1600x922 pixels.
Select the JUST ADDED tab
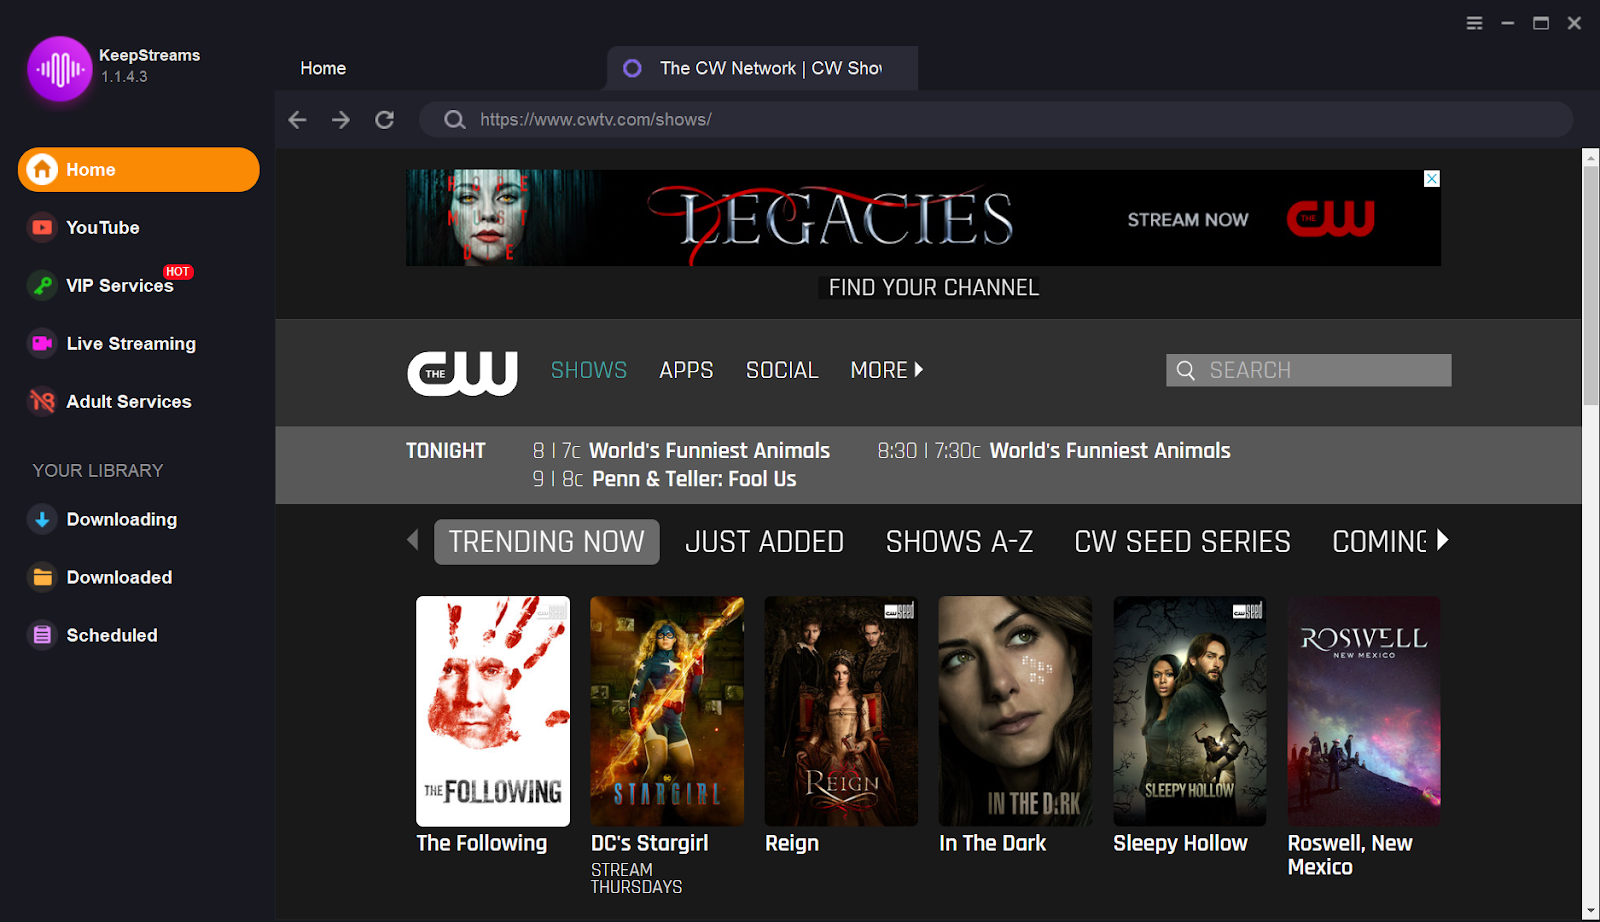click(x=765, y=542)
